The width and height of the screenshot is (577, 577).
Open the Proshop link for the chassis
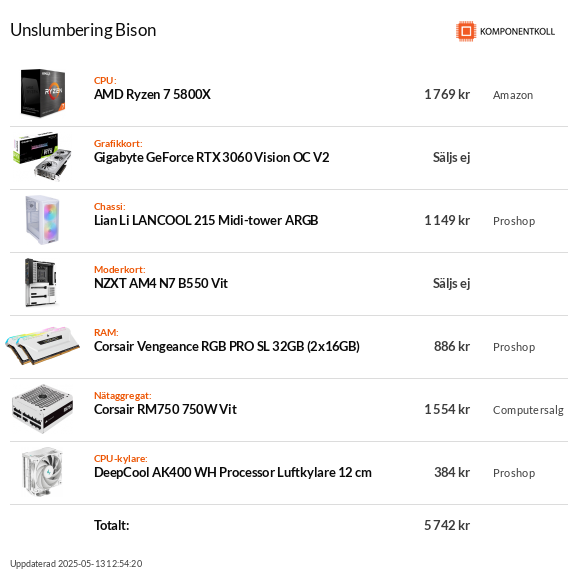pos(514,221)
